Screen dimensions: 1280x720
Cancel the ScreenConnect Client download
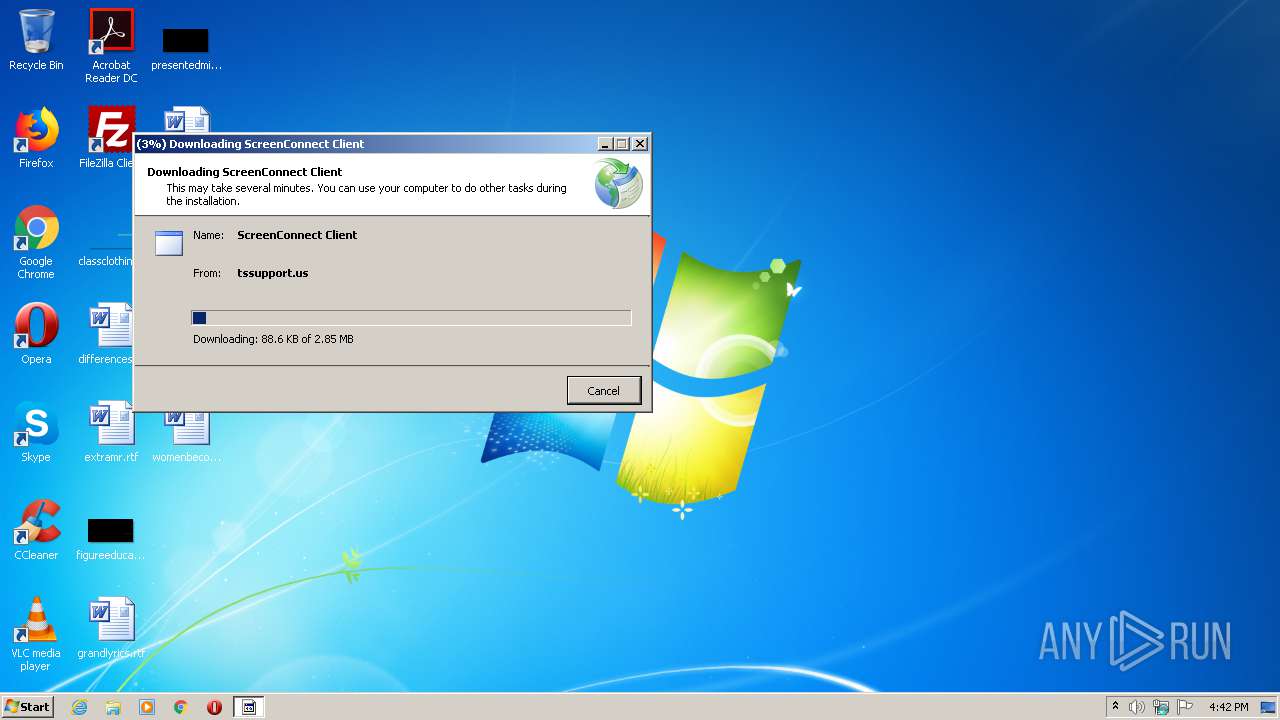coord(603,390)
